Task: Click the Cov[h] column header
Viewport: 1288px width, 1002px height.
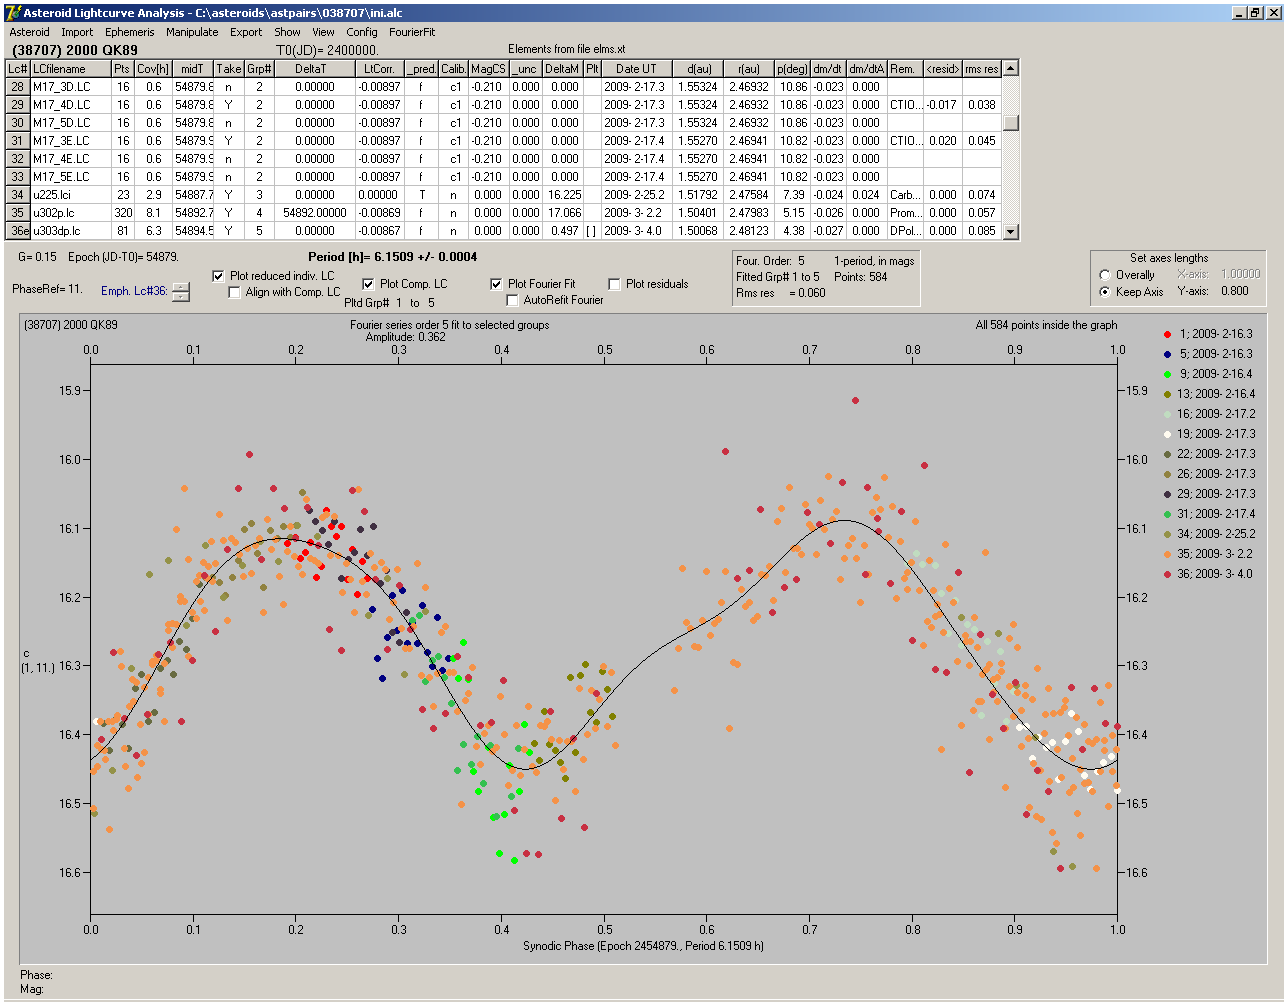Action: 153,69
